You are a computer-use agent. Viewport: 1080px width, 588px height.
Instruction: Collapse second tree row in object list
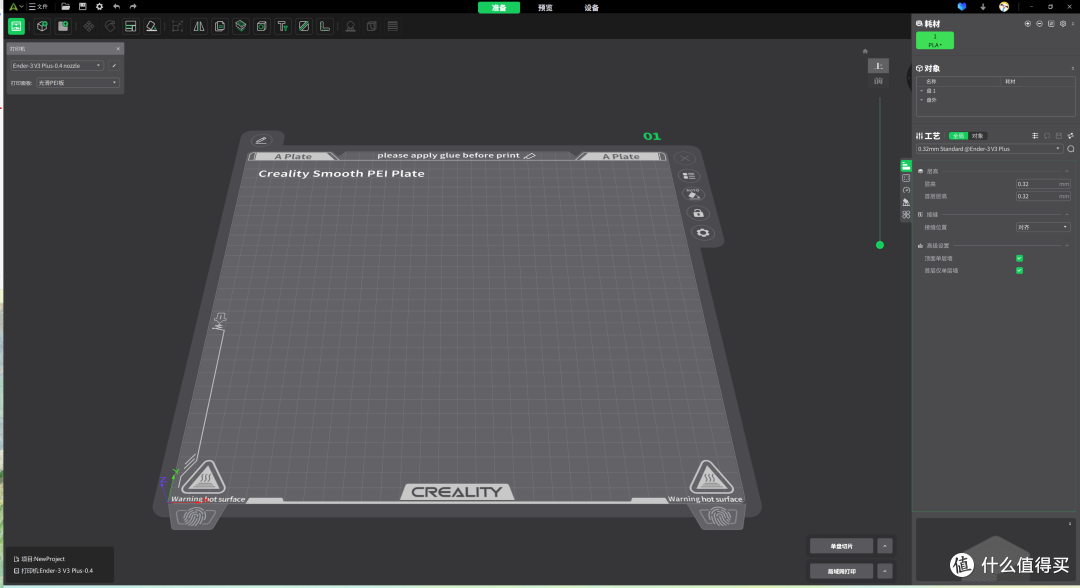922,100
